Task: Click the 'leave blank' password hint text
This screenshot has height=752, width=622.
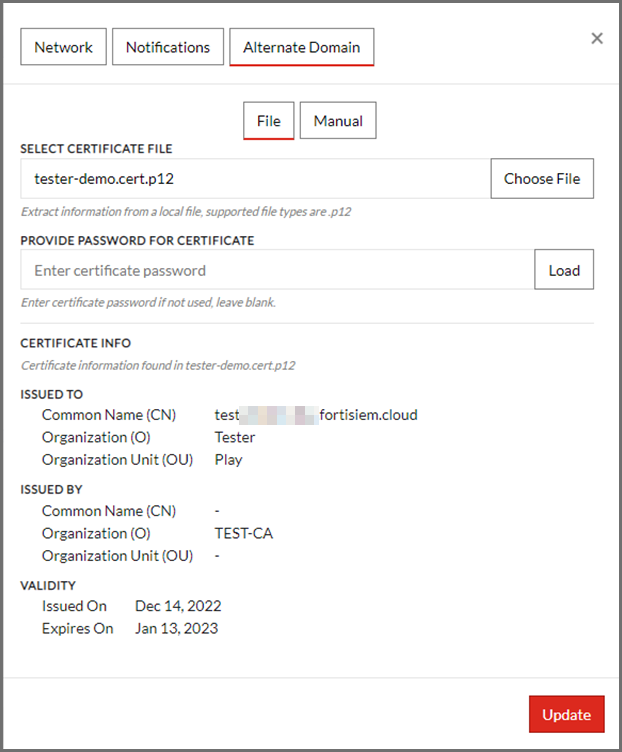Action: (x=148, y=302)
